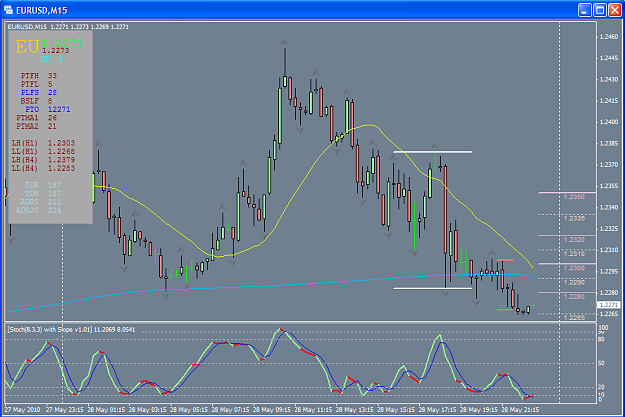Click the 1.2300 pivot level label
Image resolution: width=625 pixels, height=417 pixels.
(x=574, y=268)
